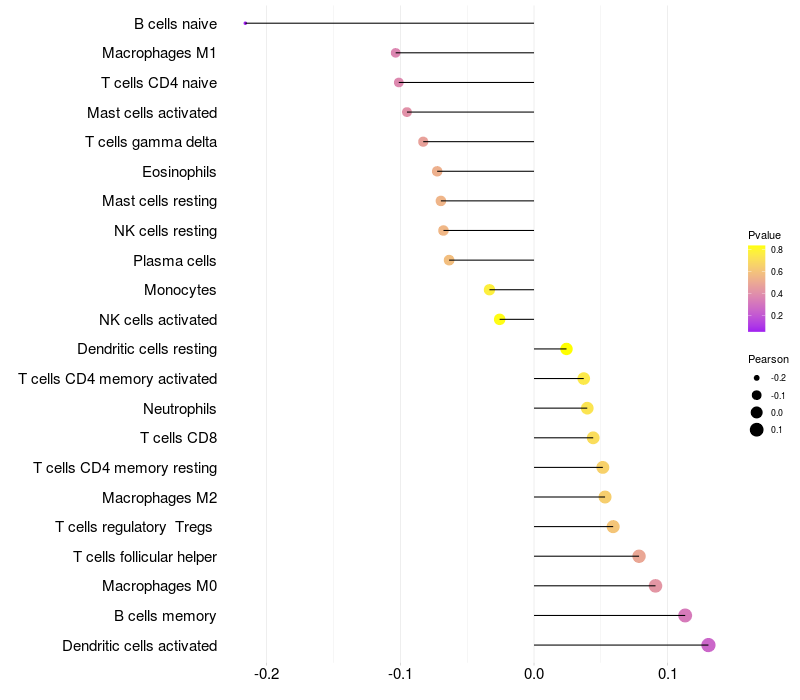Image resolution: width=800 pixels, height=700 pixels.
Task: Click the Dendritic cells resting dot
Action: [x=566, y=349]
